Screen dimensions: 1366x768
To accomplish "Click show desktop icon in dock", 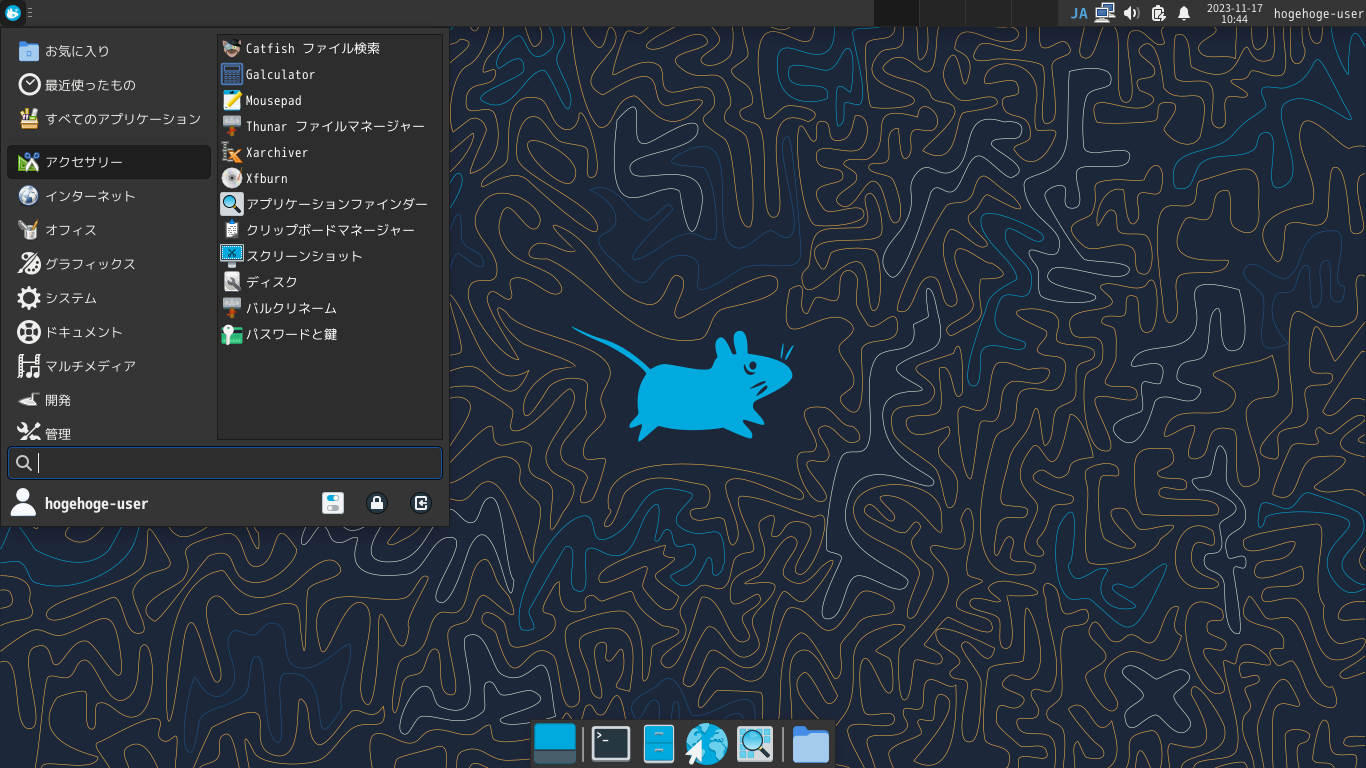I will tap(555, 744).
